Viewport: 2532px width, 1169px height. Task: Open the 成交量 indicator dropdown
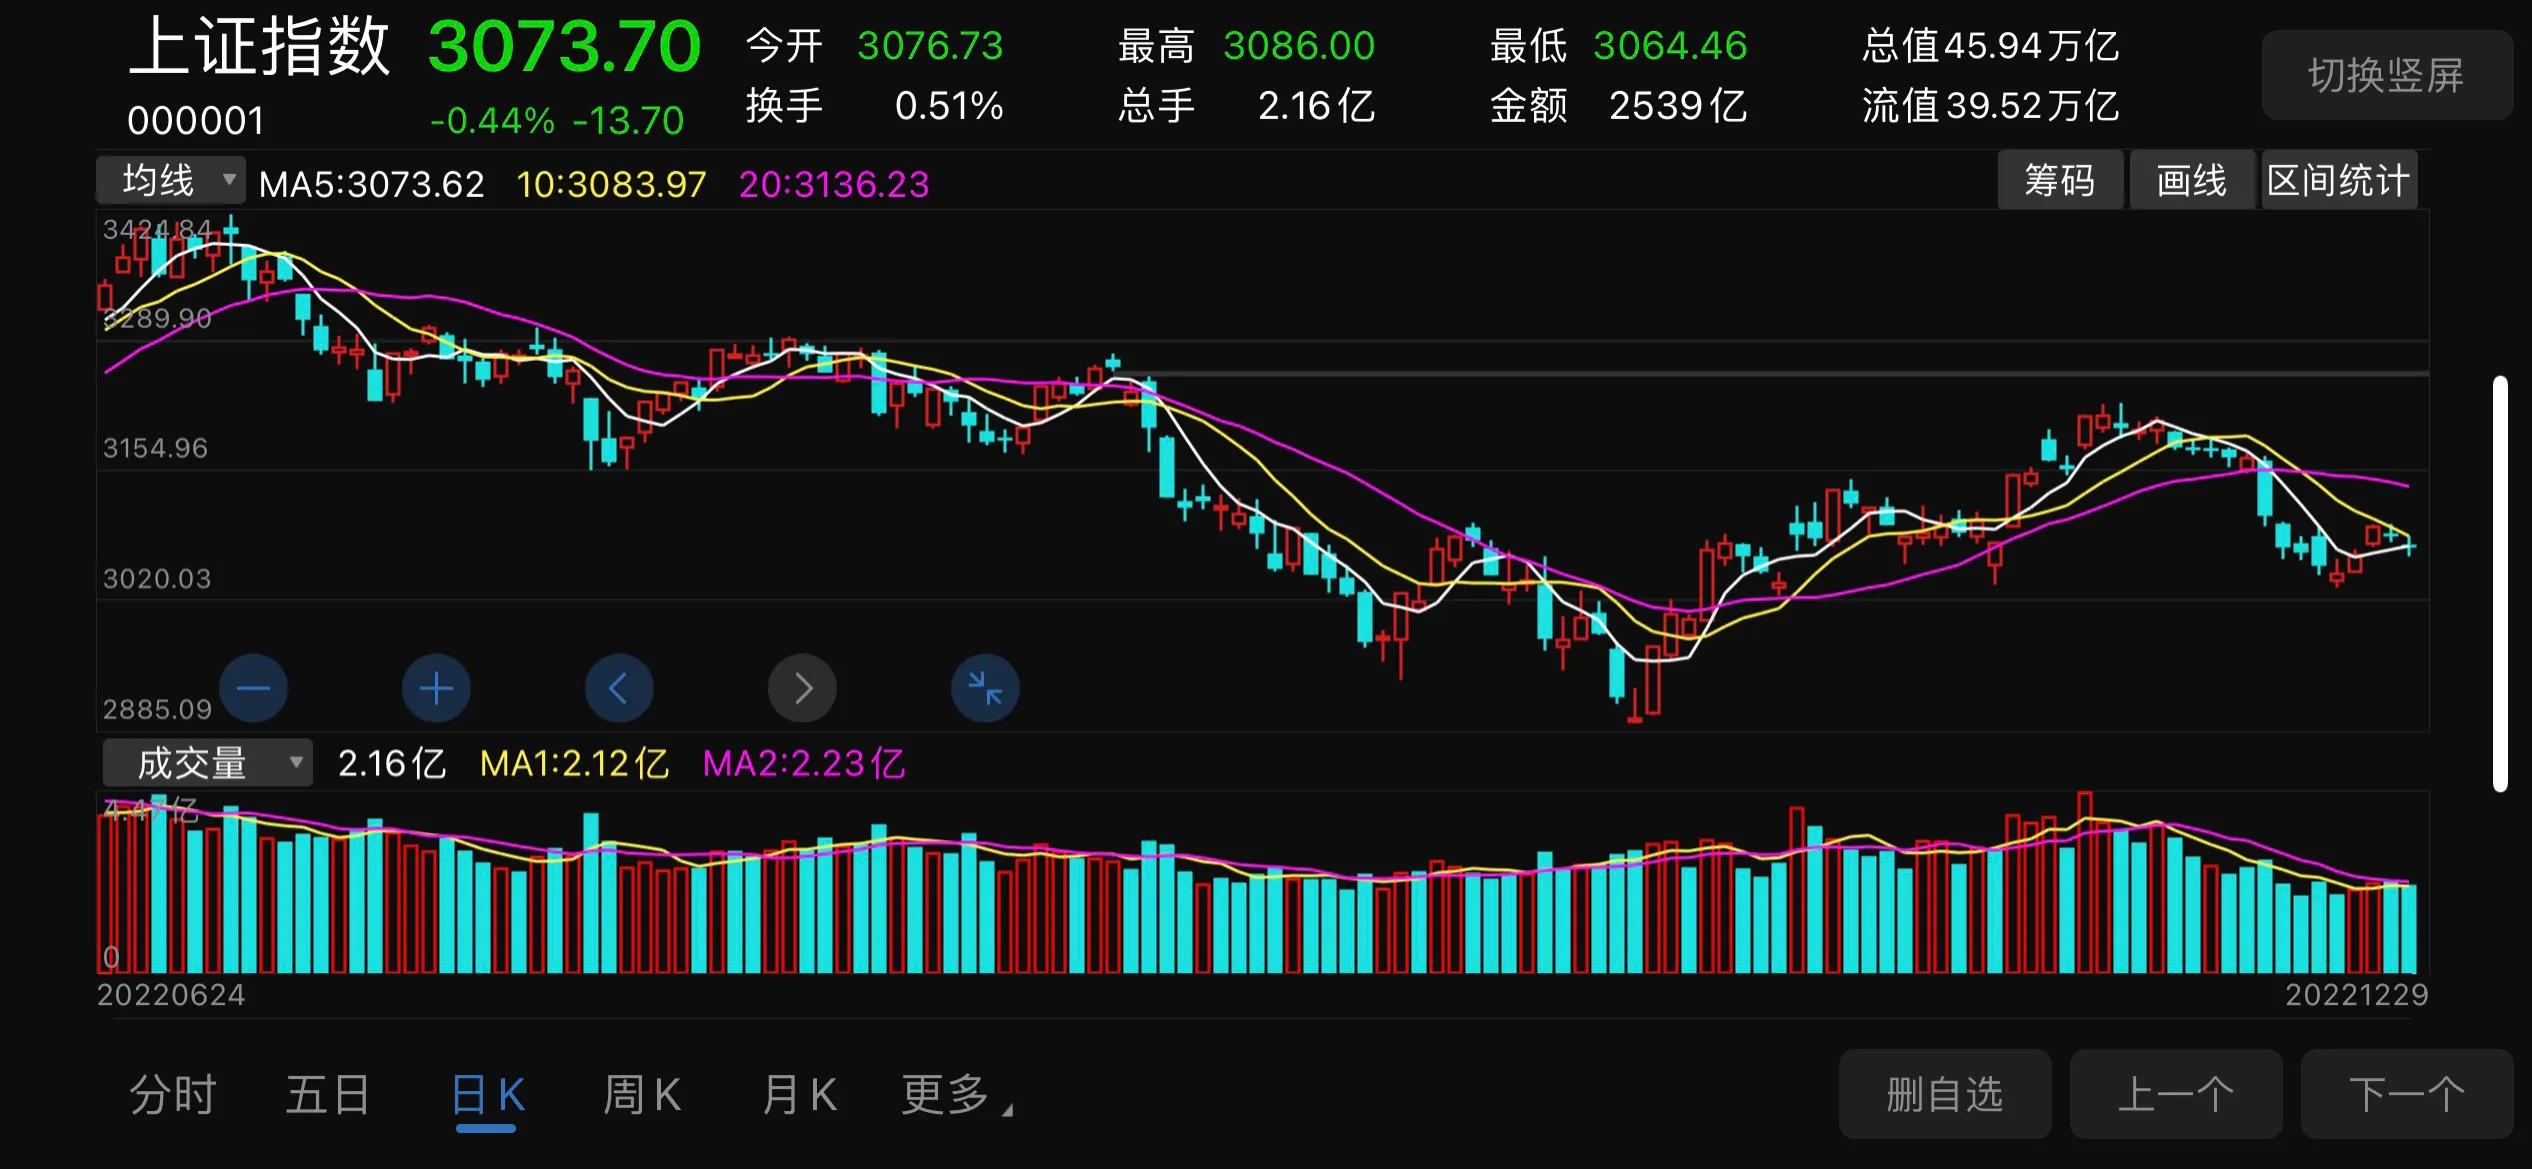[205, 762]
